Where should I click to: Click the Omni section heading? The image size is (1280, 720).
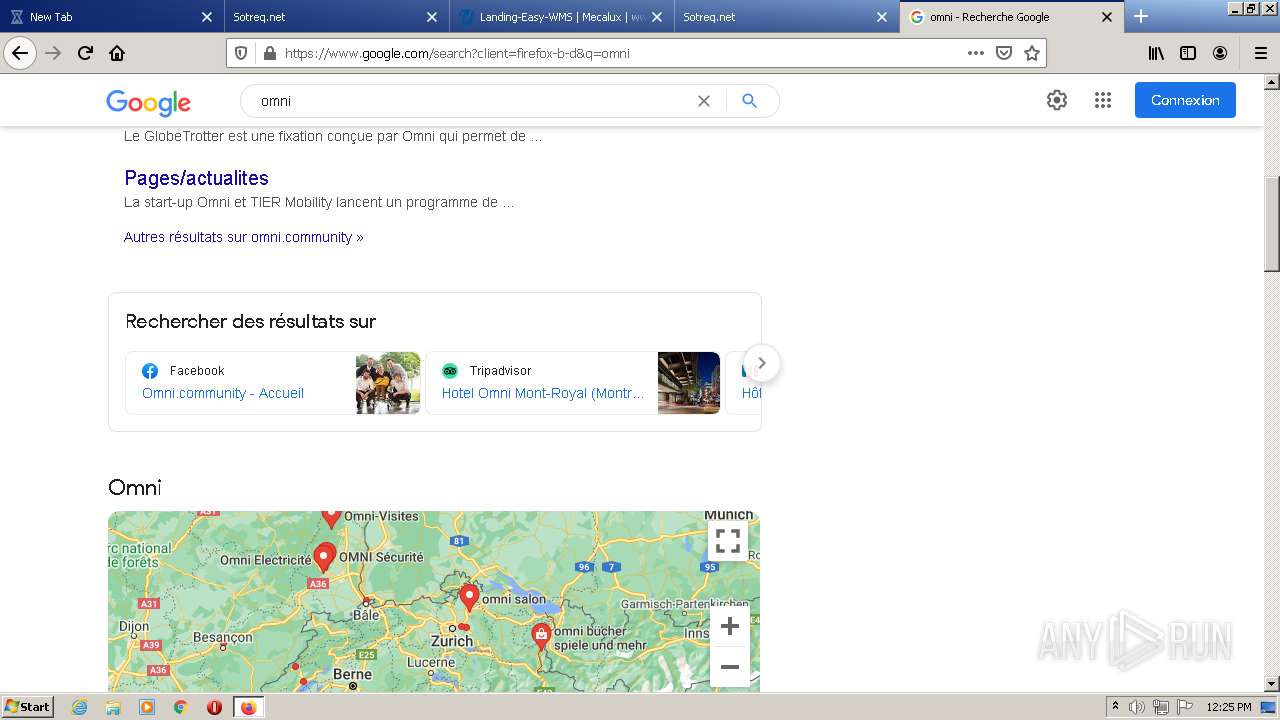click(x=135, y=487)
